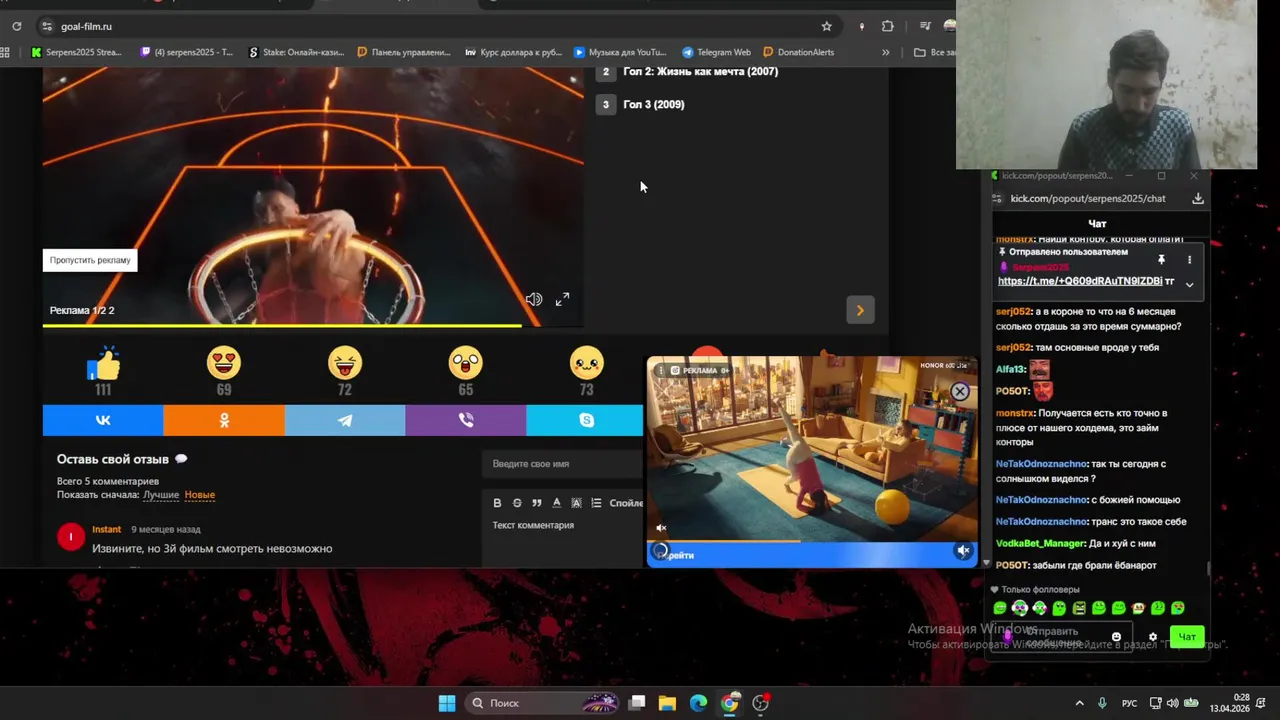Select Гол 2: Жизнь как мечта (2007)

[x=700, y=71]
